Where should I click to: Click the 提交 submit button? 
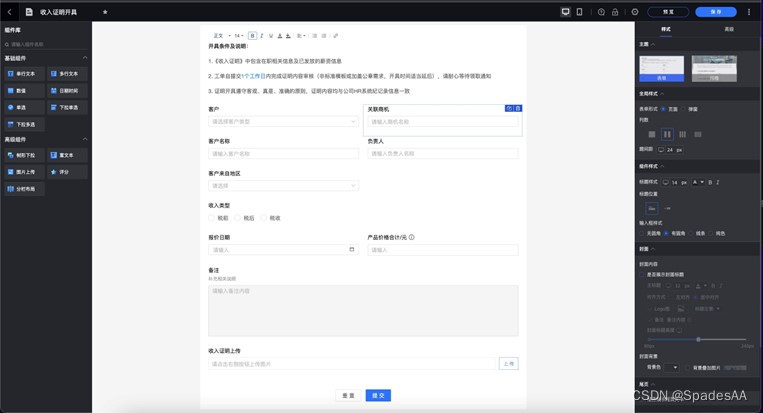click(x=378, y=395)
